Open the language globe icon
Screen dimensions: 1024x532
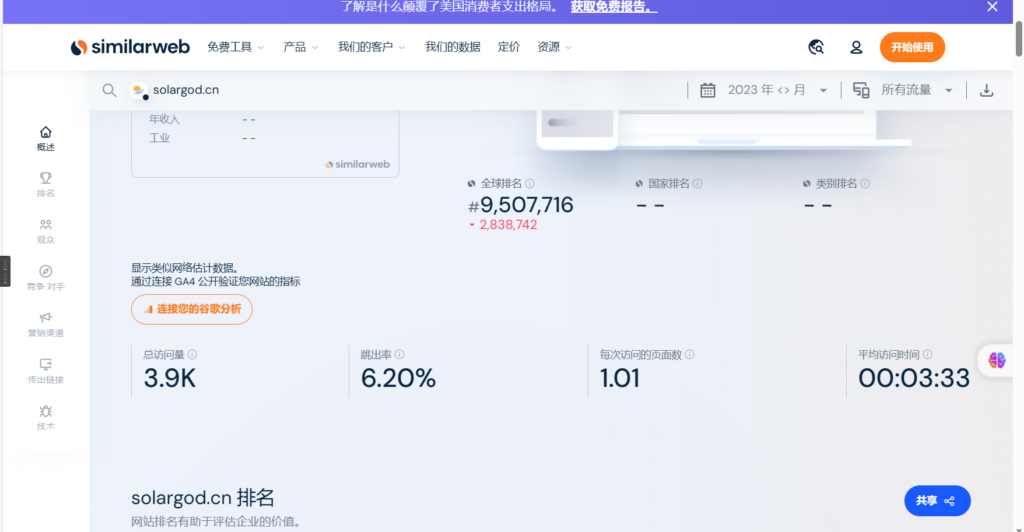point(816,47)
